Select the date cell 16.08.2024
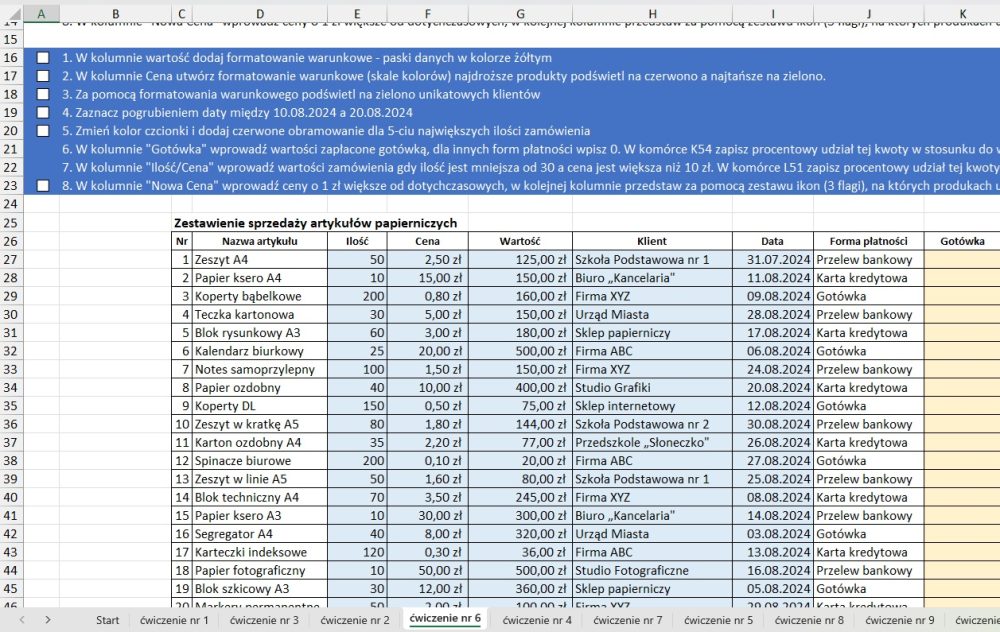 point(772,570)
